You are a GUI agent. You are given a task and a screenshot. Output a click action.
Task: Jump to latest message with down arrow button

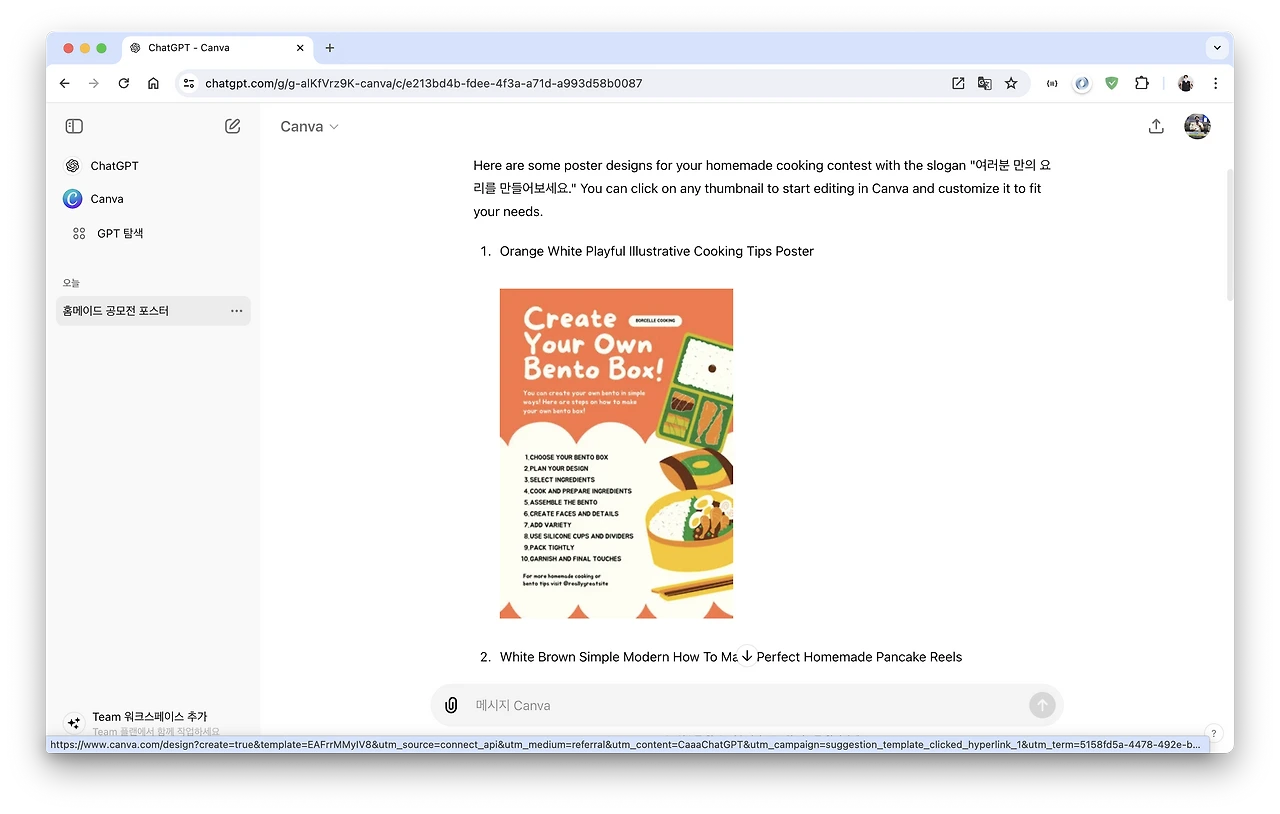click(747, 656)
